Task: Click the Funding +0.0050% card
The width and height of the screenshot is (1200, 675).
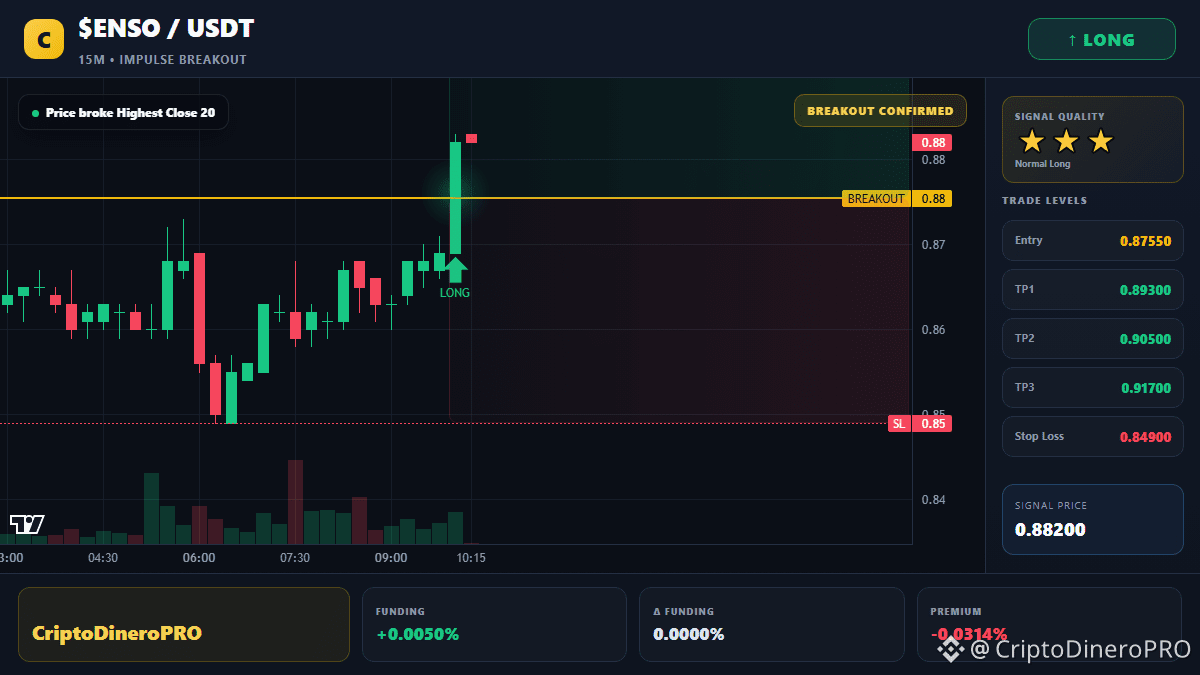Action: 494,624
